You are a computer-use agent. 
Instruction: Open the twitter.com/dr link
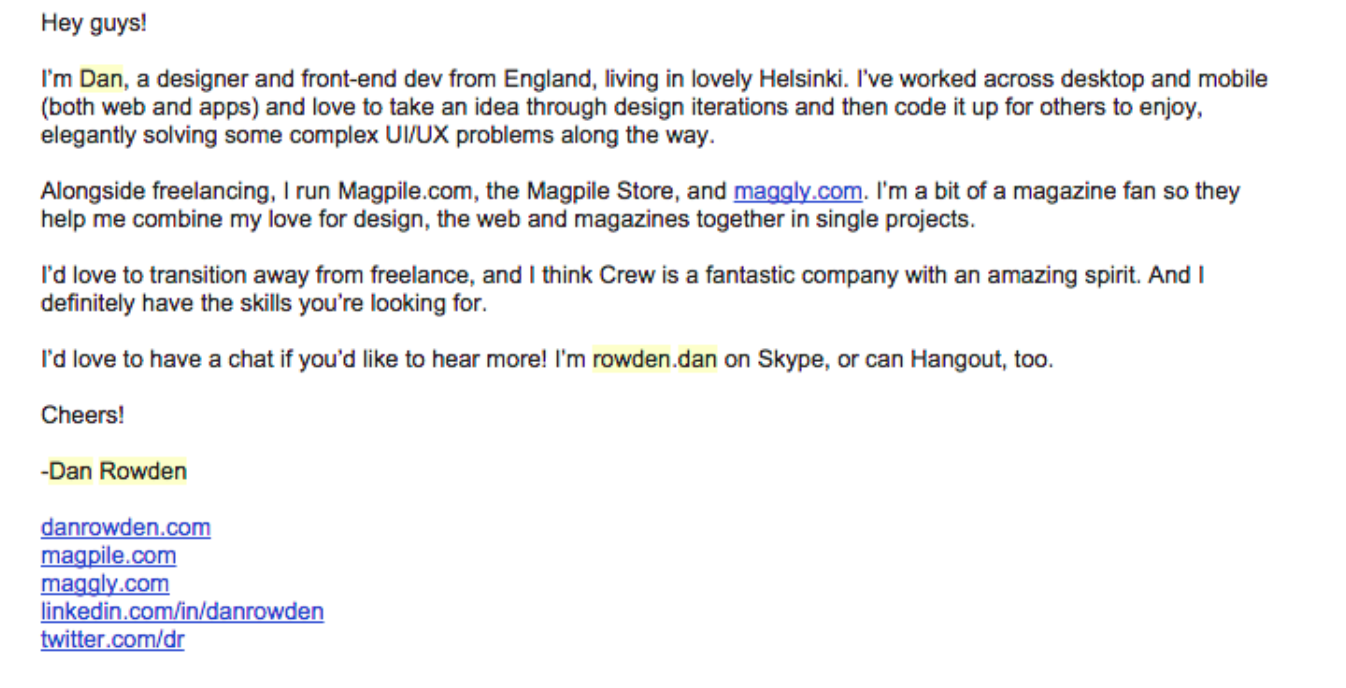(112, 639)
